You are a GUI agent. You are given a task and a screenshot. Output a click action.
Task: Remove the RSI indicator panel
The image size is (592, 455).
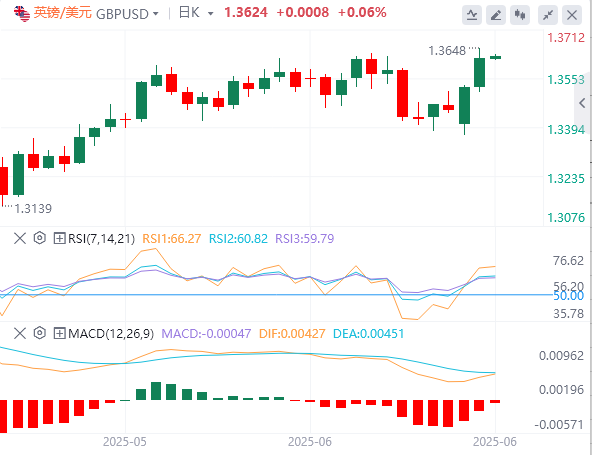20,239
